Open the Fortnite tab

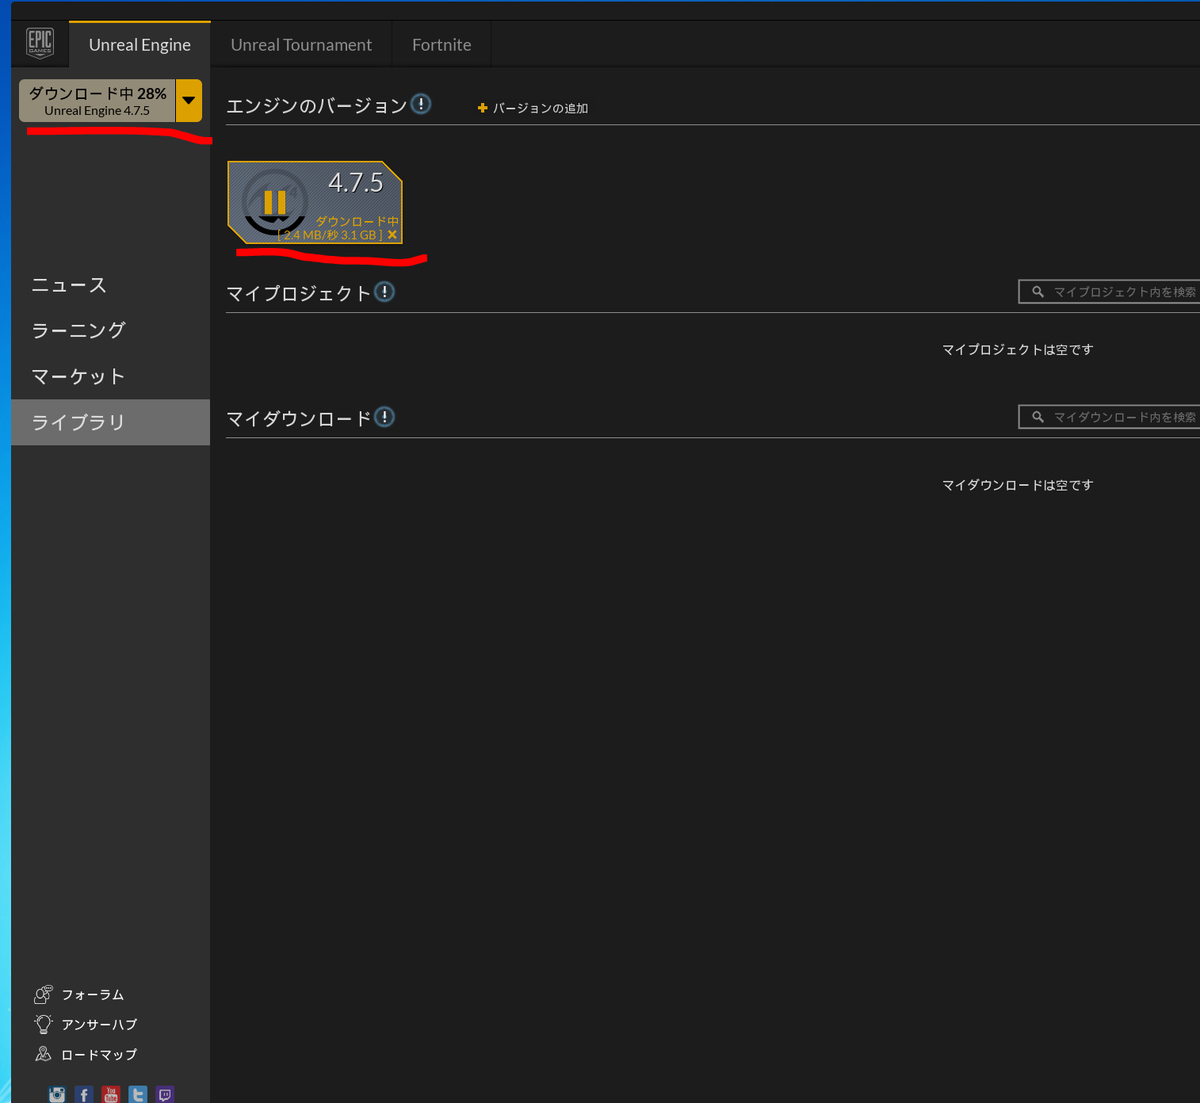point(441,45)
